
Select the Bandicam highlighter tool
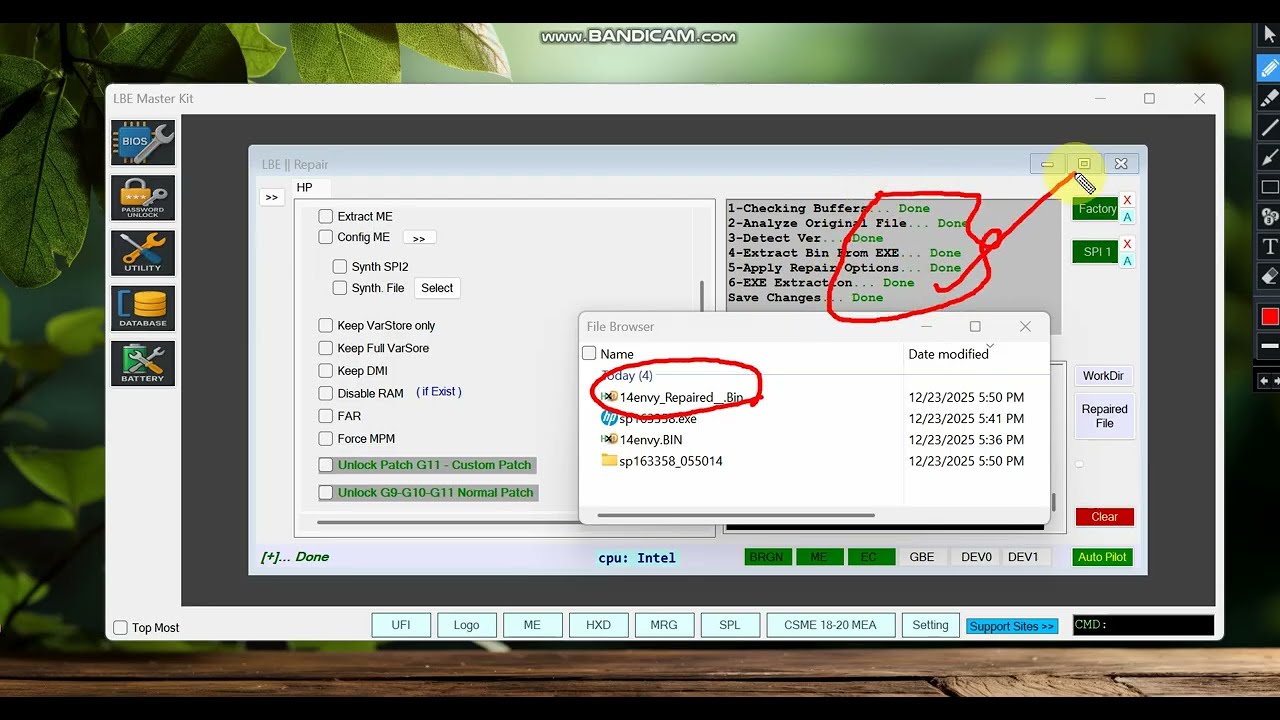tap(1269, 98)
